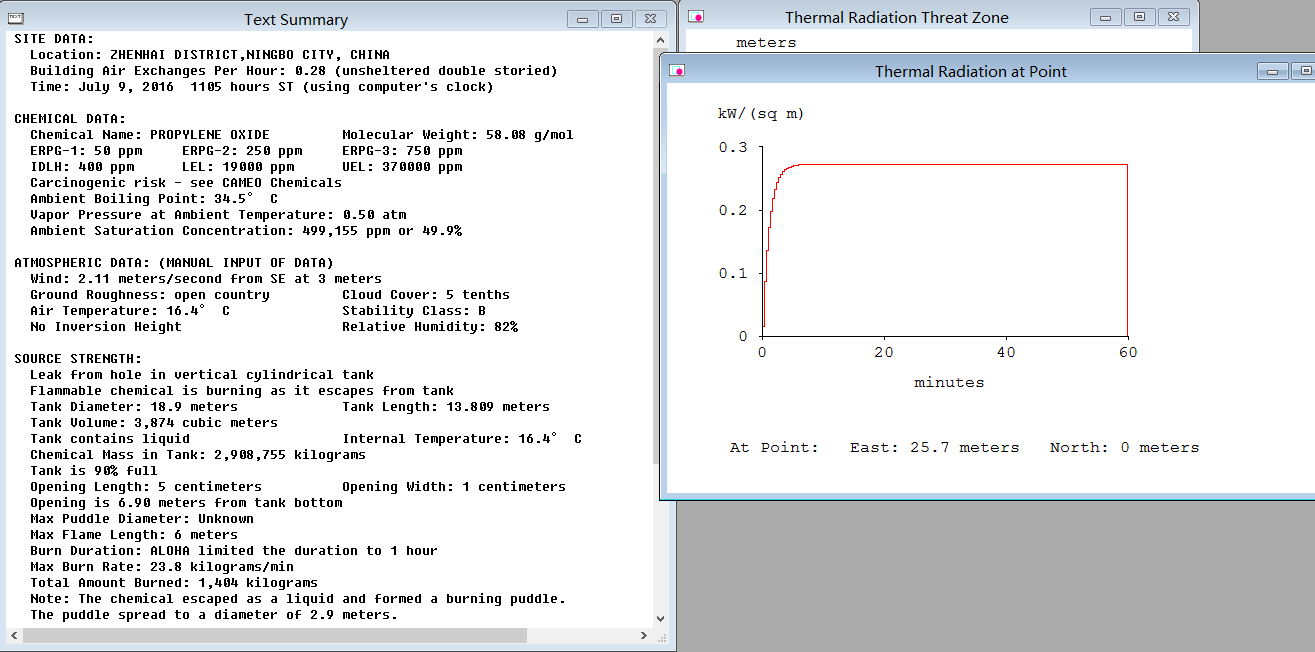The height and width of the screenshot is (652, 1315).
Task: Click Air Temperature 16.4° C in atmospheric data
Action: tap(130, 310)
